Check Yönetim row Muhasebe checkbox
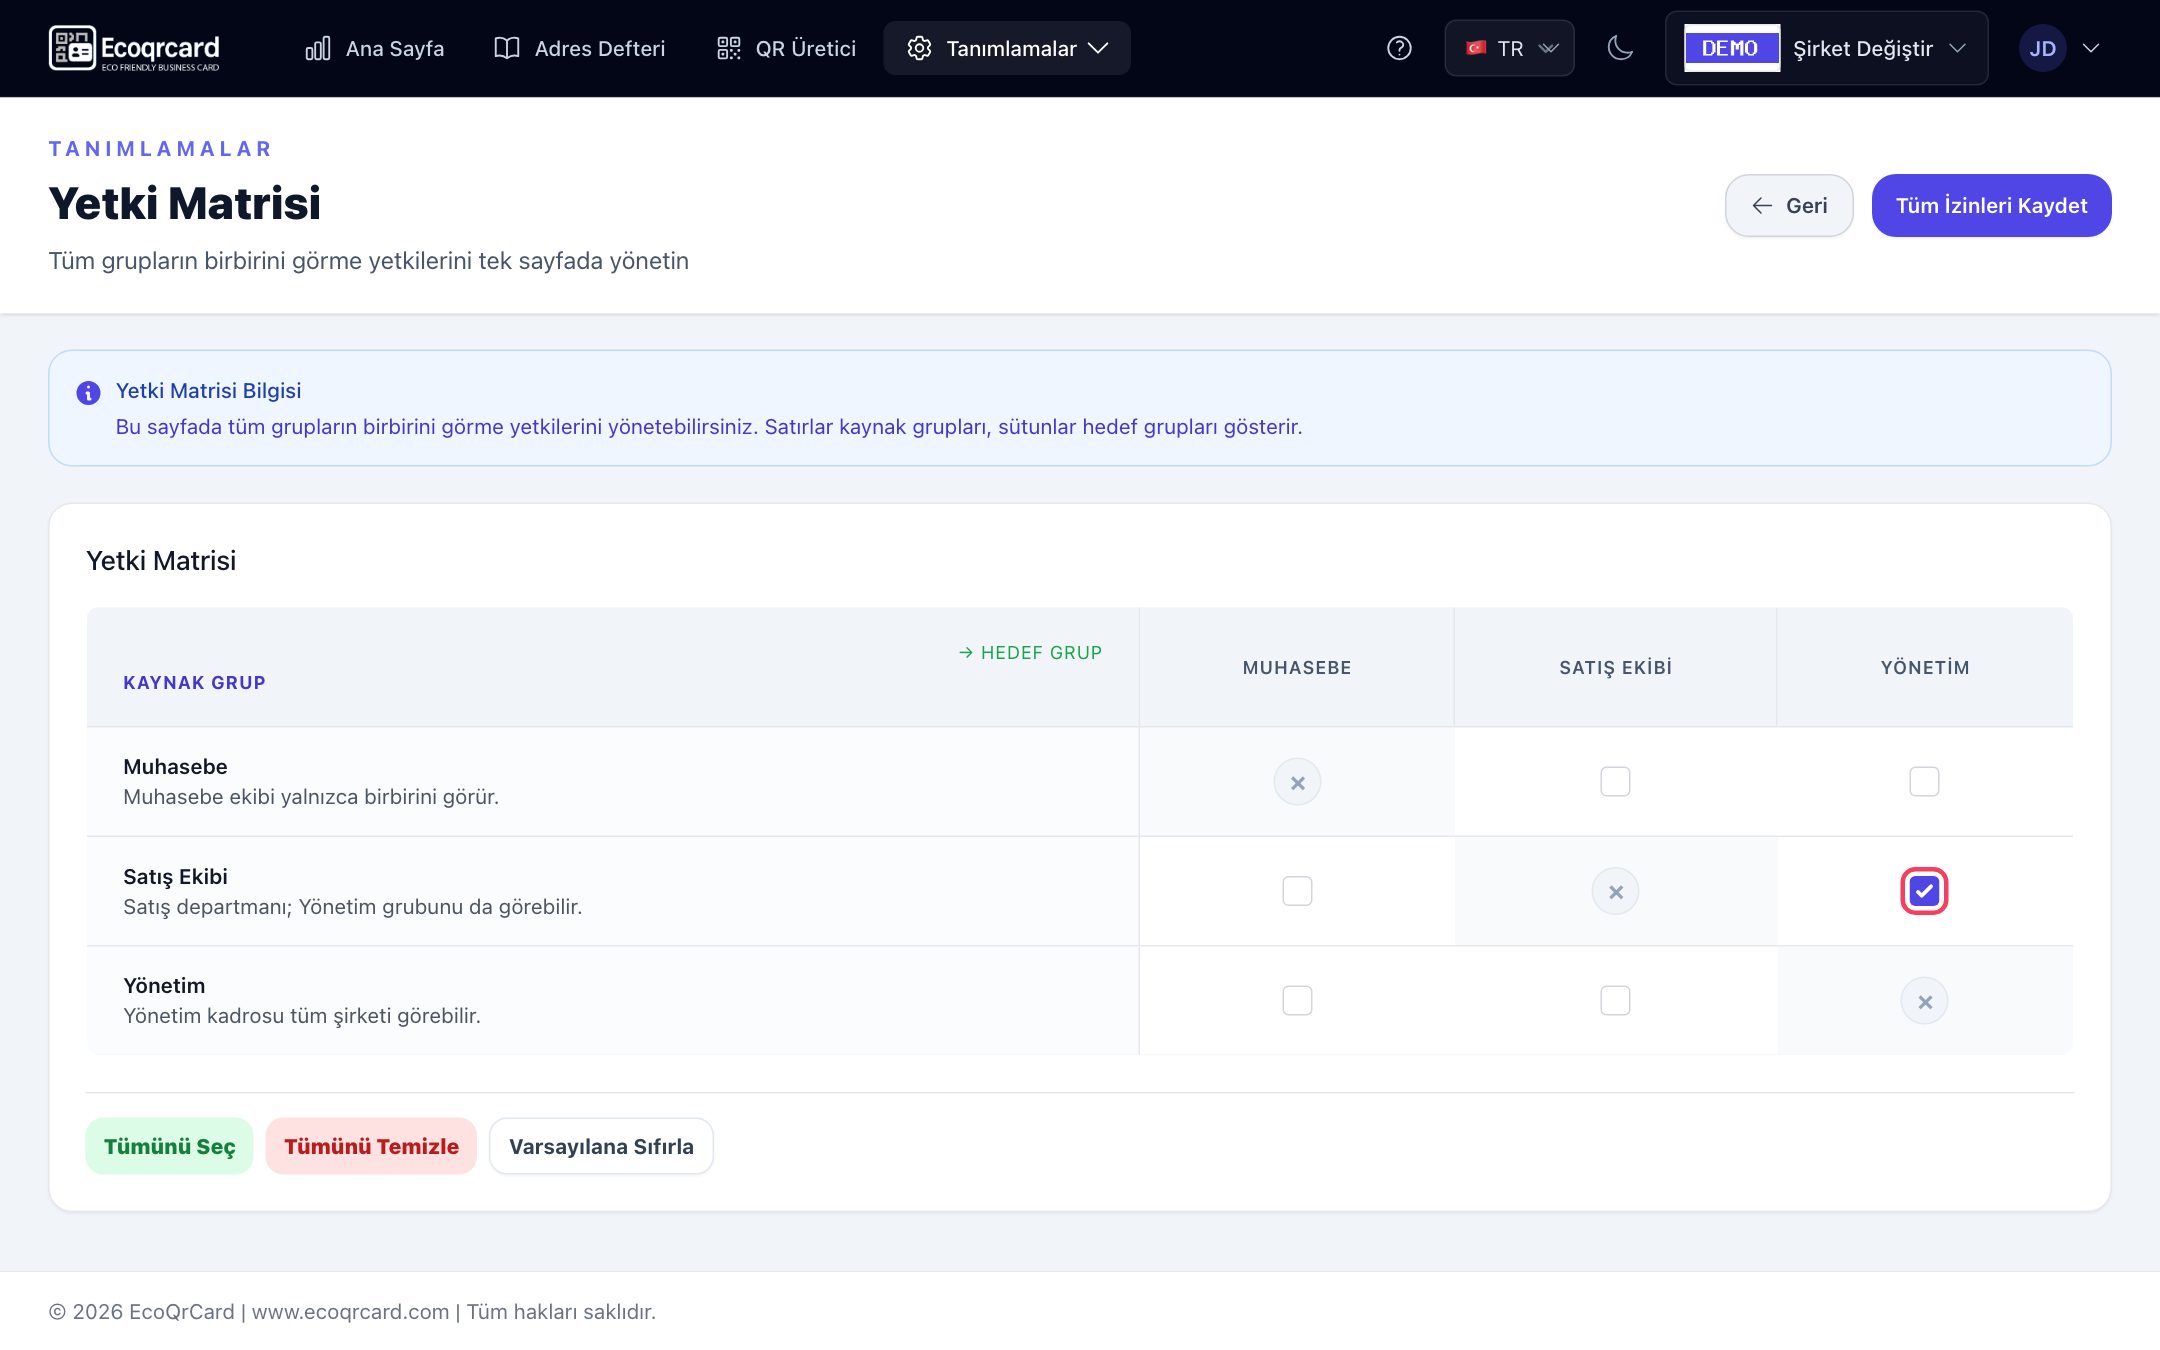This screenshot has height=1350, width=2160. pos(1297,1000)
